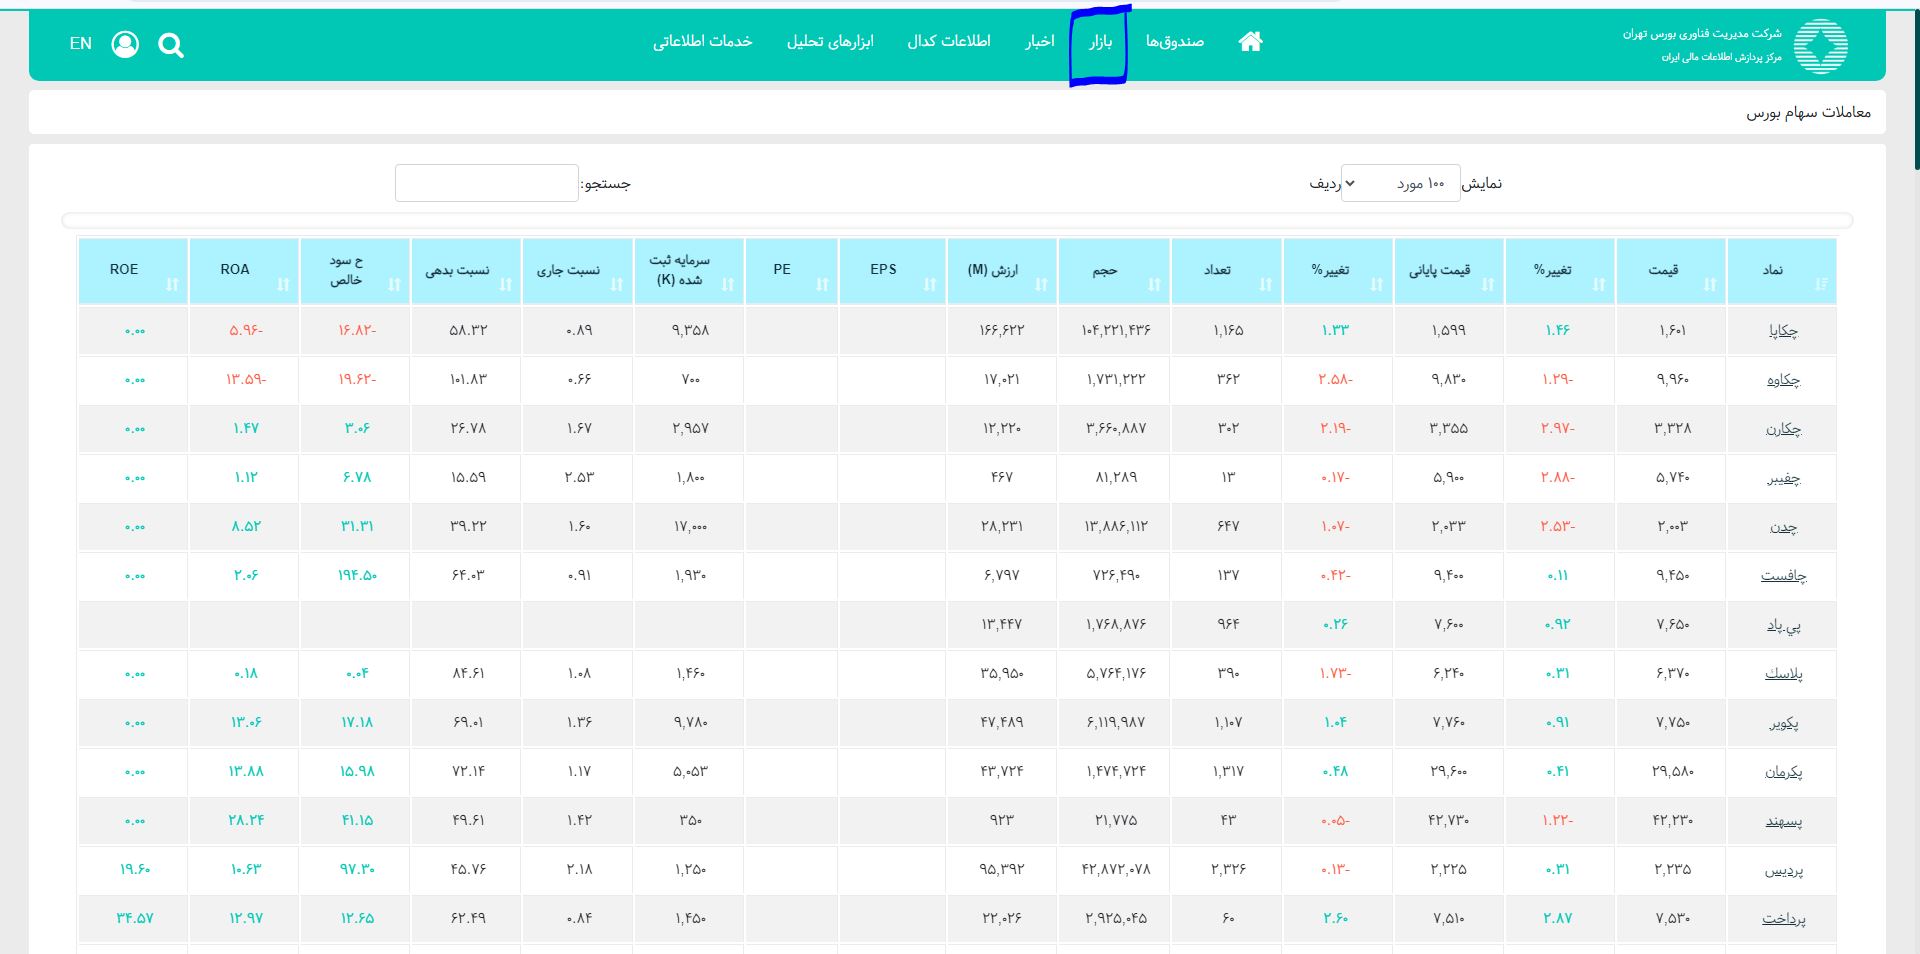Open symbol چخیبر link

[1783, 478]
